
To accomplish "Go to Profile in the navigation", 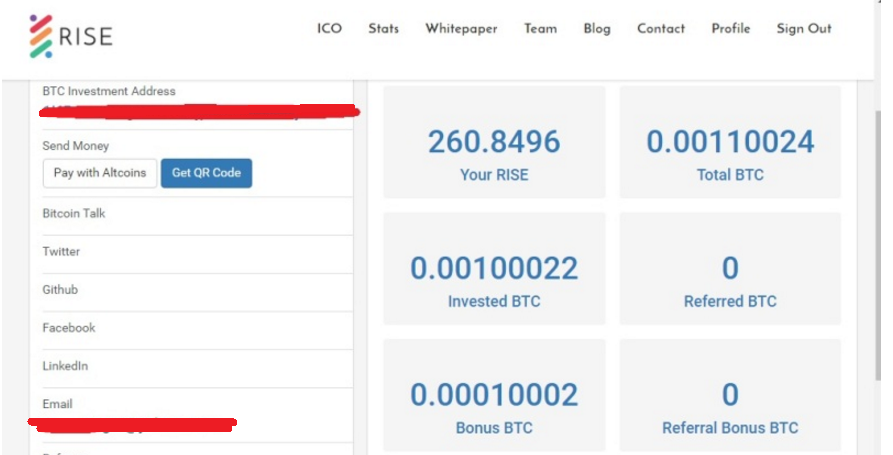I will pyautogui.click(x=731, y=28).
